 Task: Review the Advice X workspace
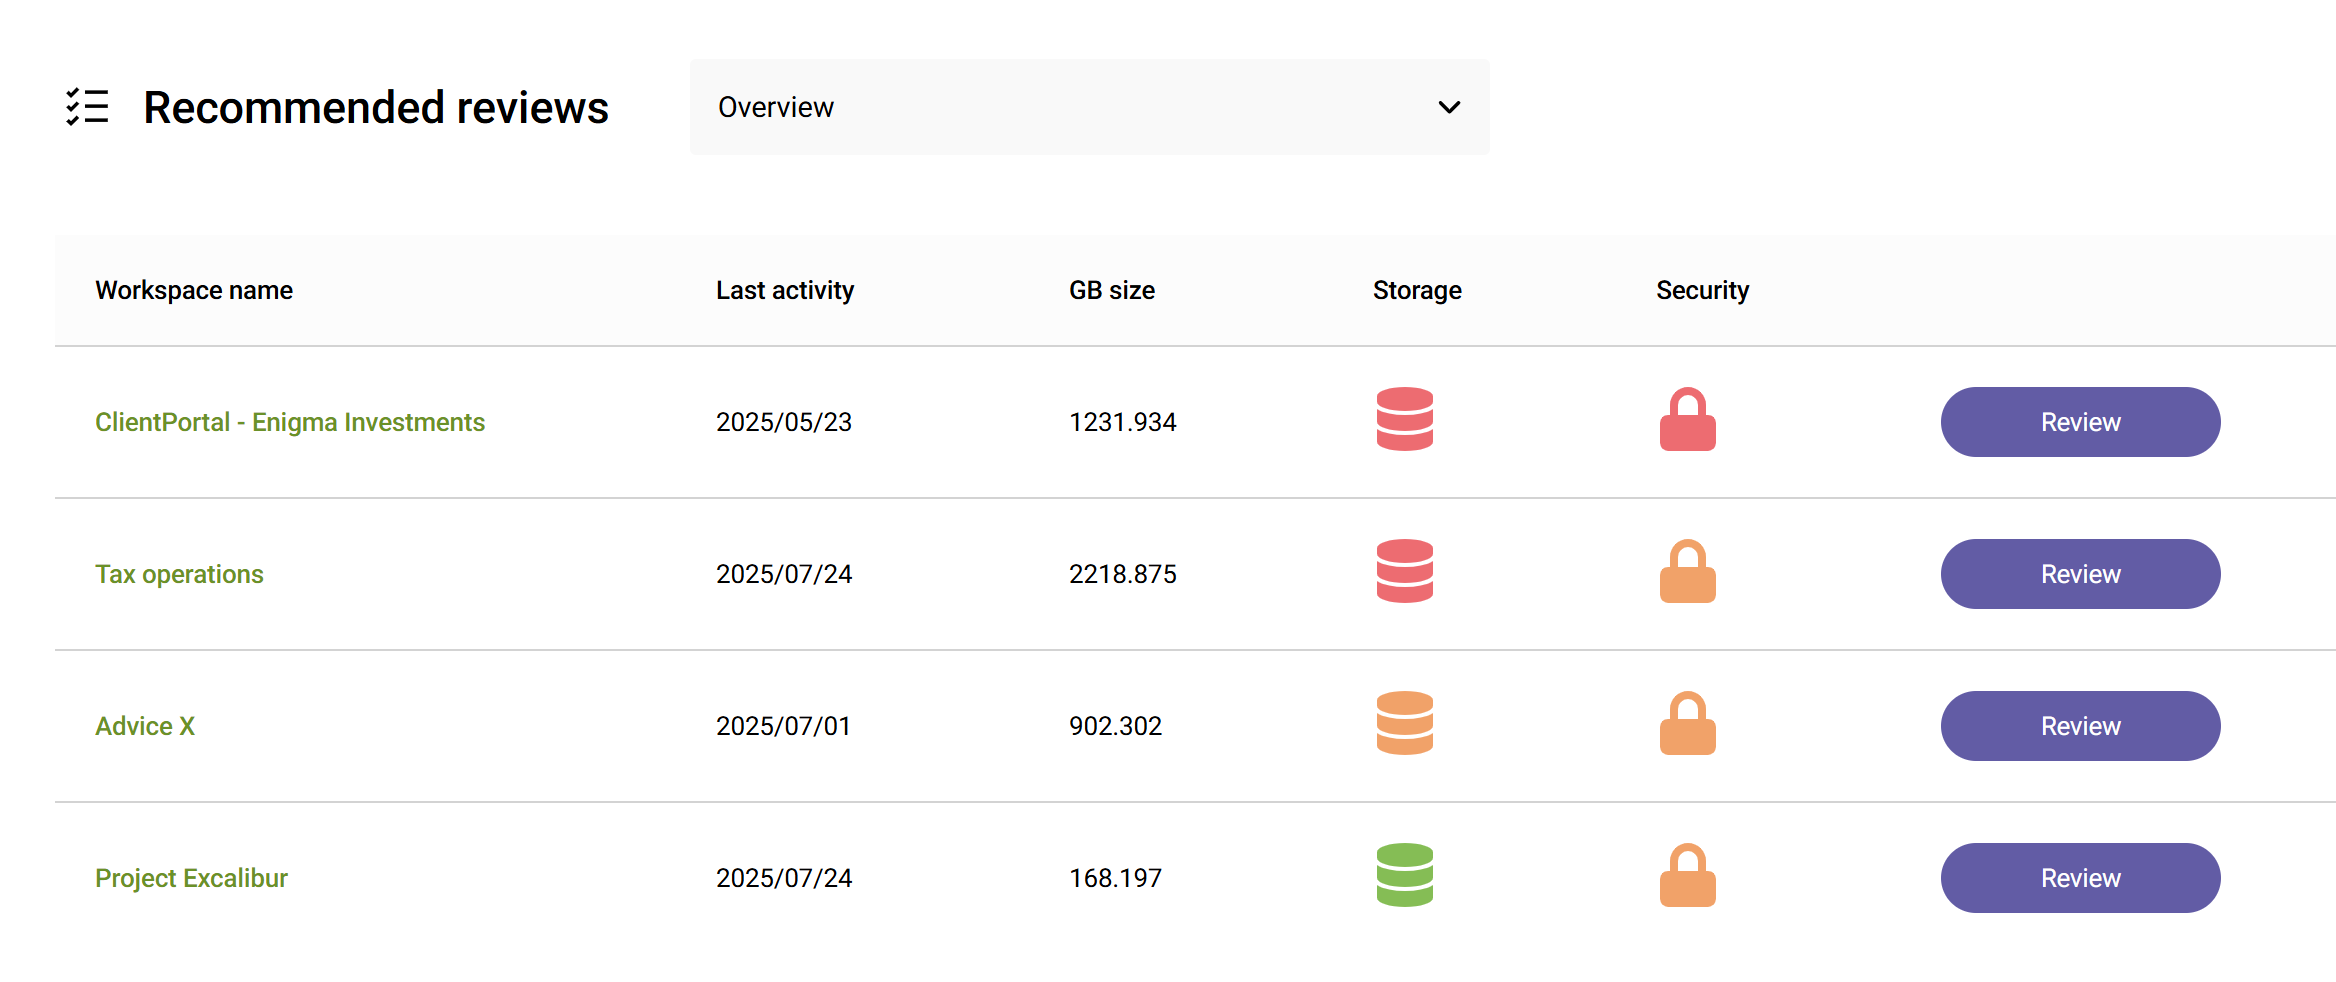click(2080, 726)
